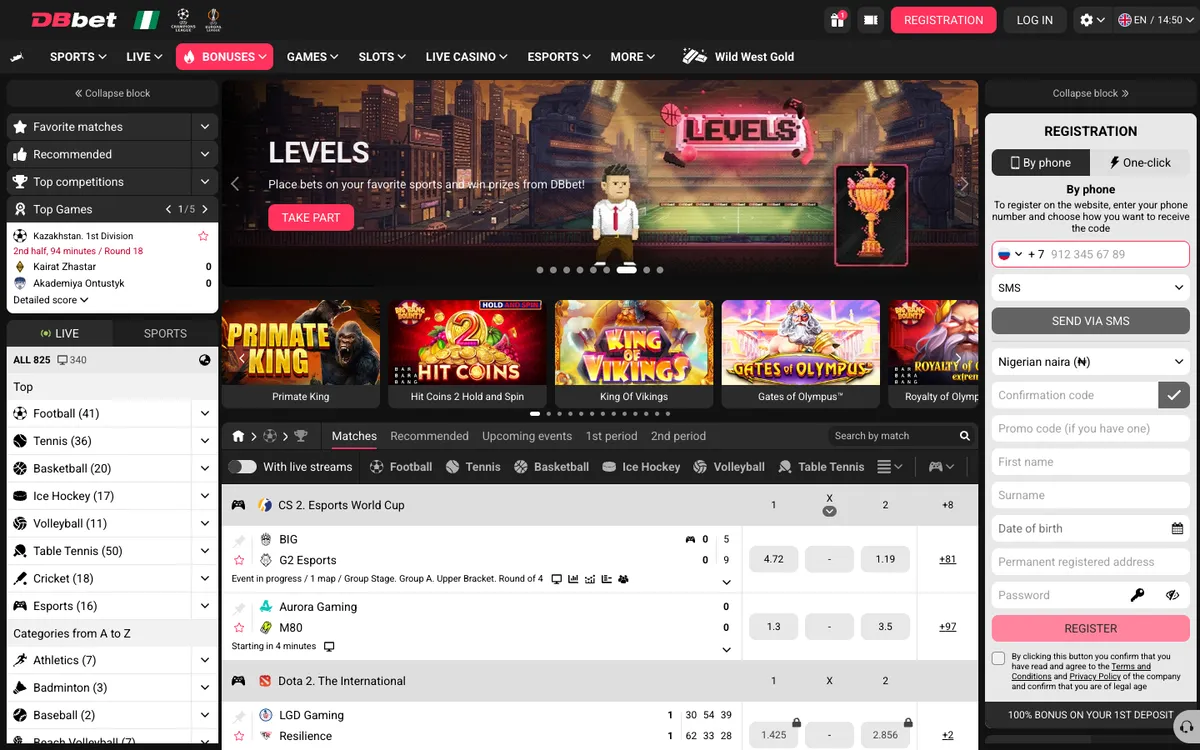Click TAKE PART on the Levels banner
The height and width of the screenshot is (750, 1200).
point(311,217)
